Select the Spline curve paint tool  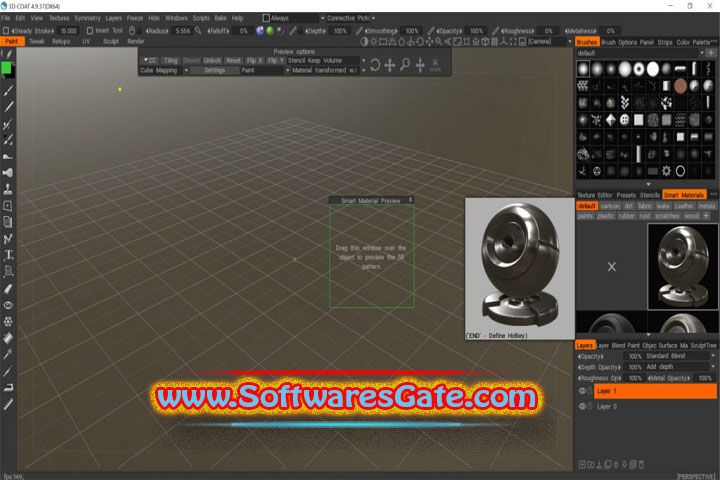click(8, 239)
